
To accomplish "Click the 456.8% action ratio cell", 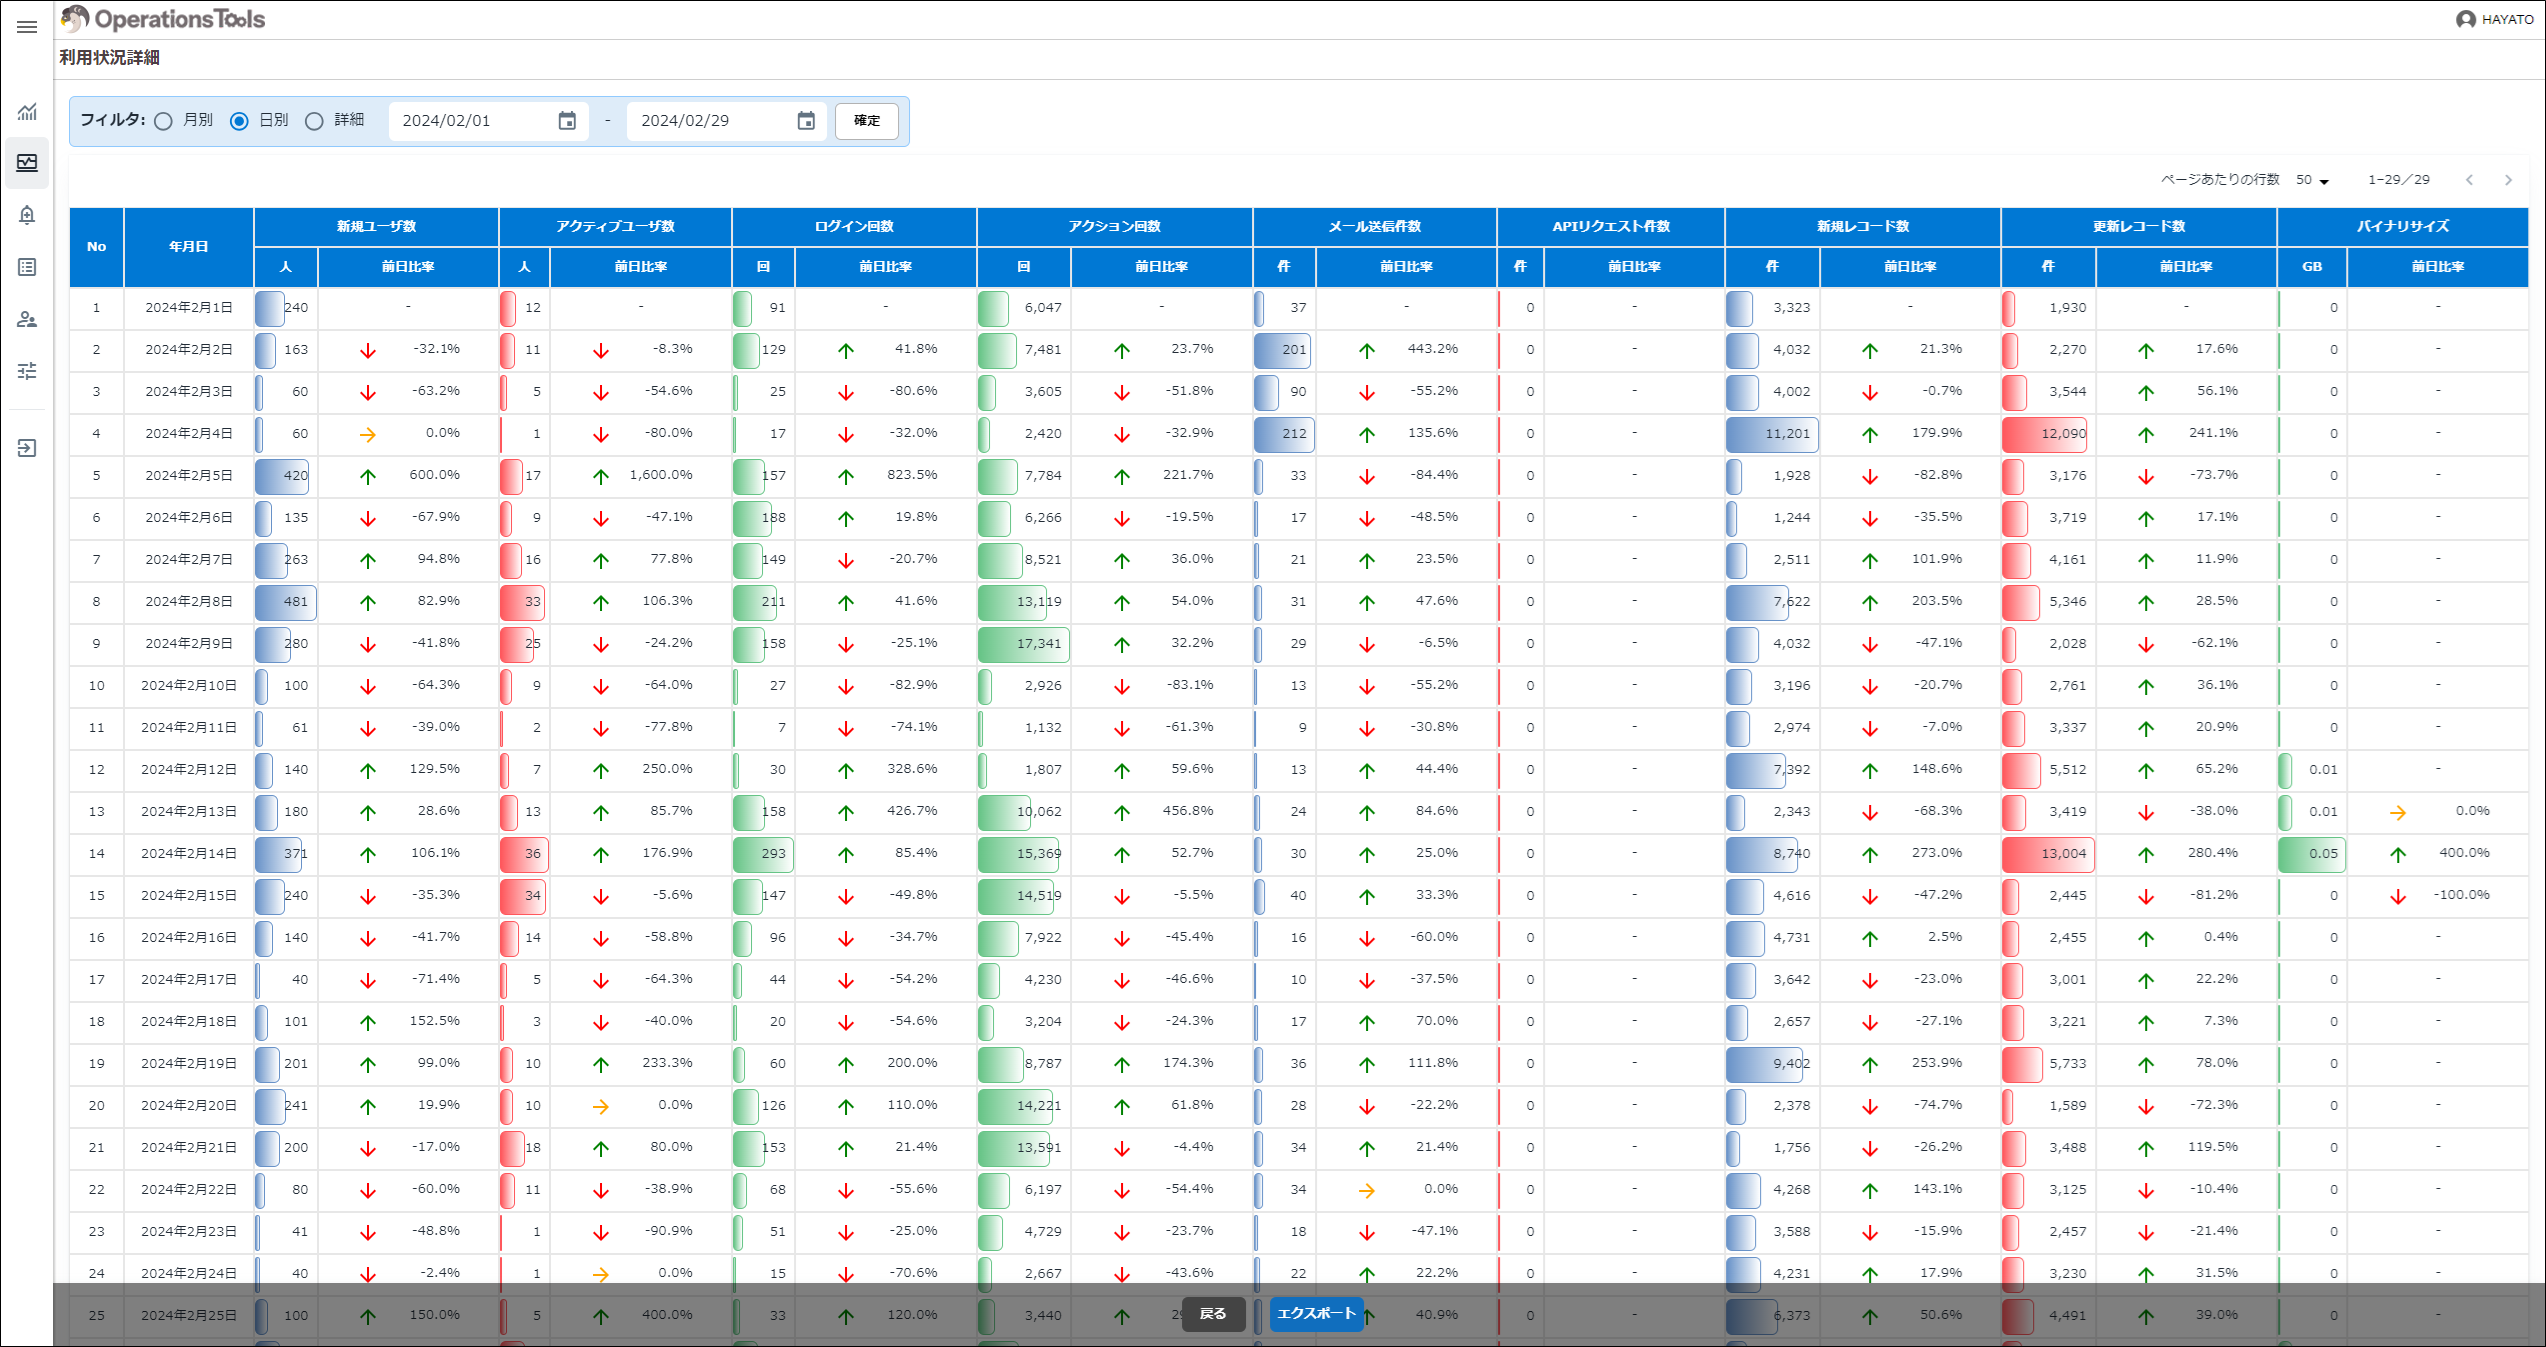I will [1161, 811].
